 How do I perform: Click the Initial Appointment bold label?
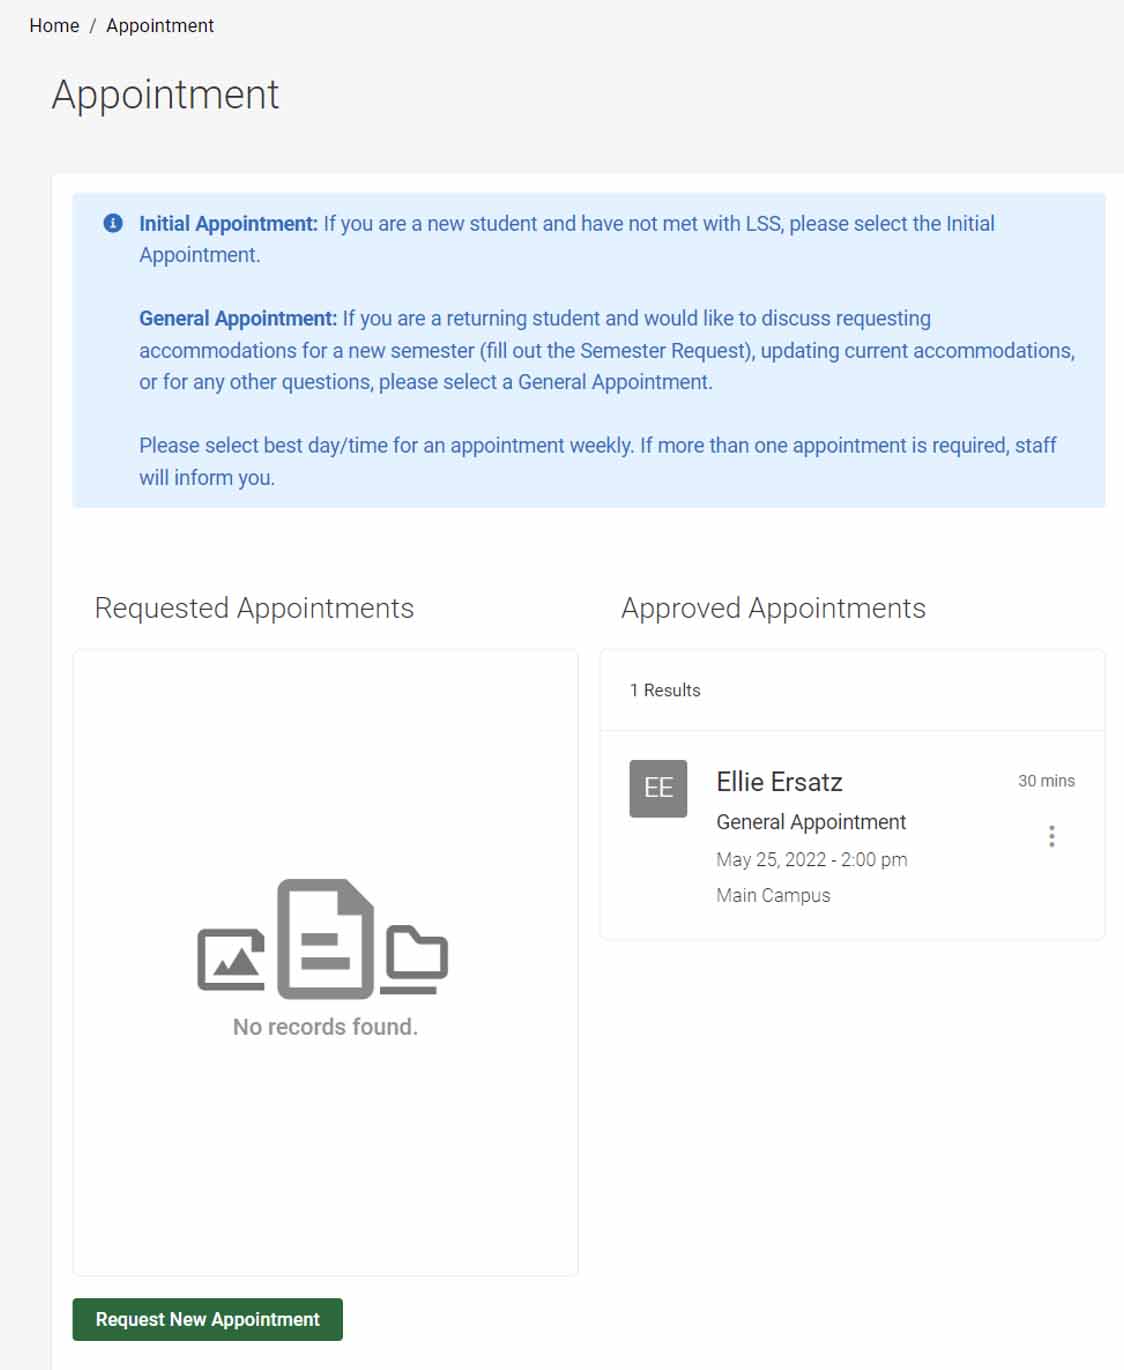tap(228, 223)
